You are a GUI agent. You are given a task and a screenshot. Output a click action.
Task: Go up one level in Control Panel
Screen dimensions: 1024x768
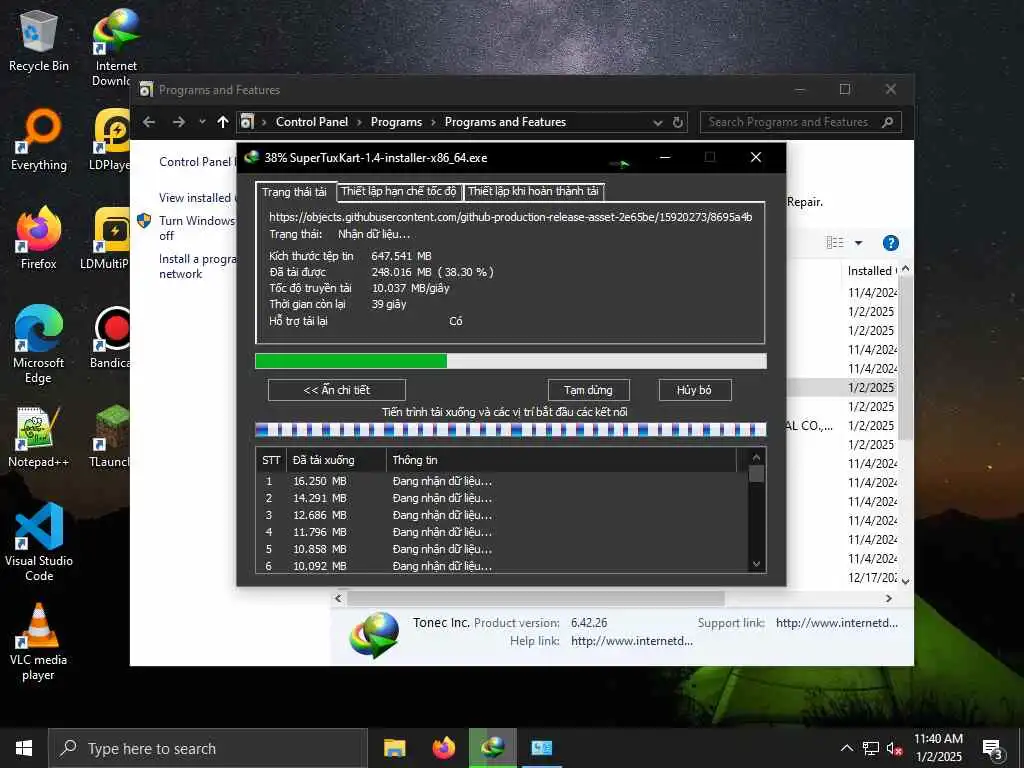223,122
